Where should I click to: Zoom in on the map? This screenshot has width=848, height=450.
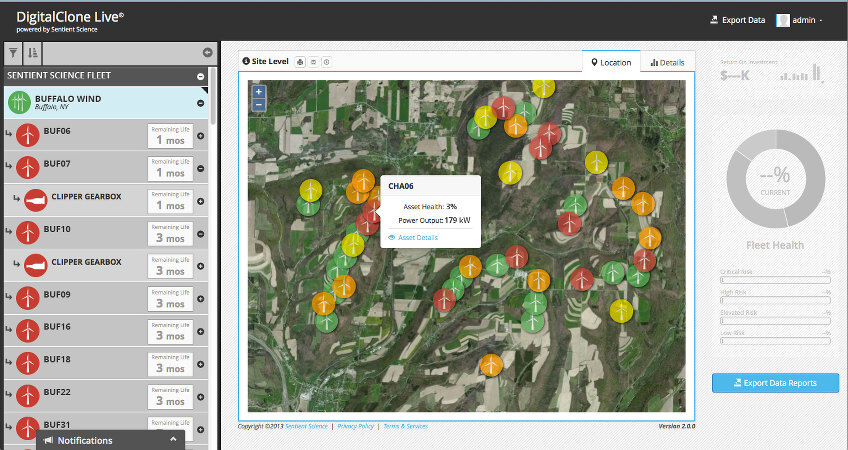pyautogui.click(x=259, y=91)
